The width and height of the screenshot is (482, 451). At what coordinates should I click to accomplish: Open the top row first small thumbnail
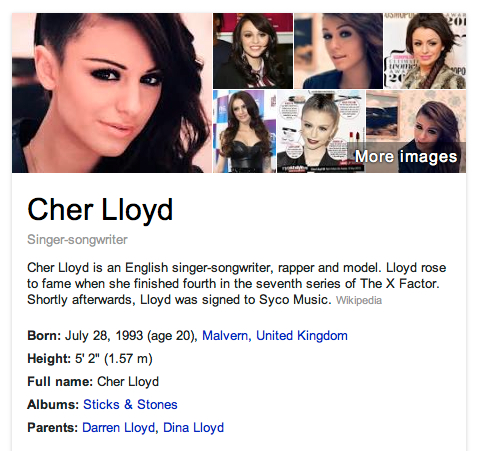click(253, 51)
